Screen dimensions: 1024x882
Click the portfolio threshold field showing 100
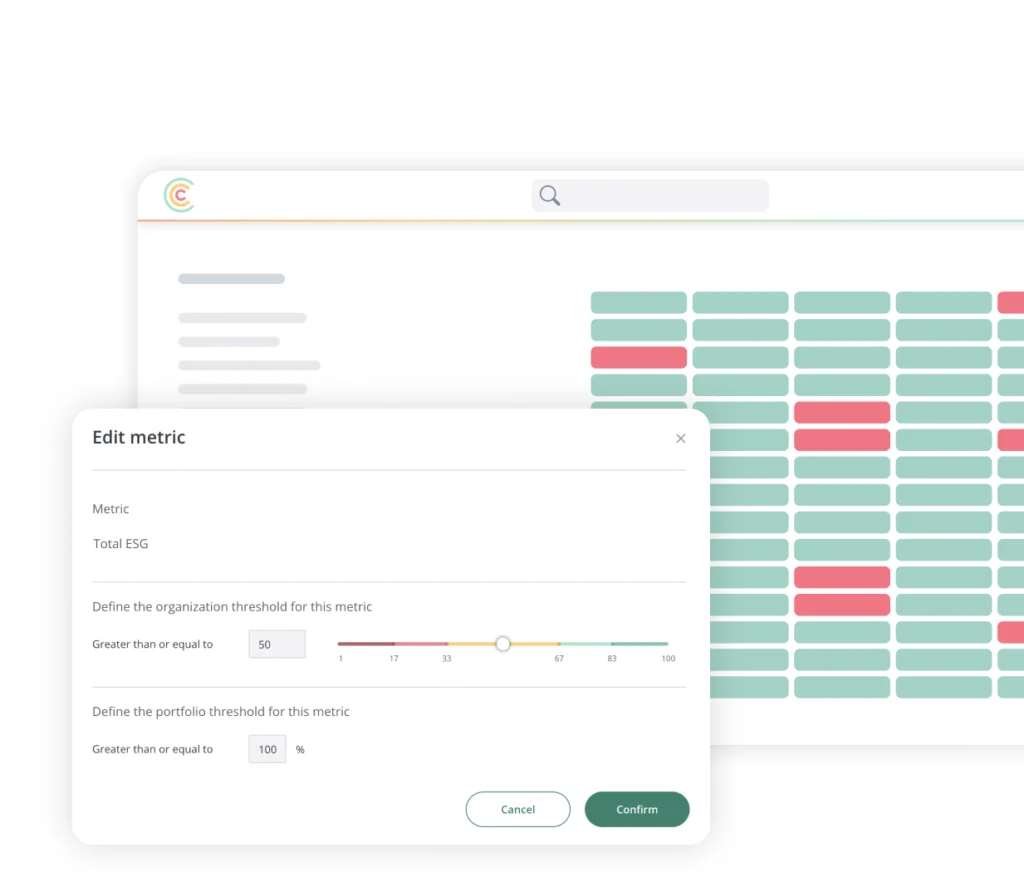pos(267,749)
